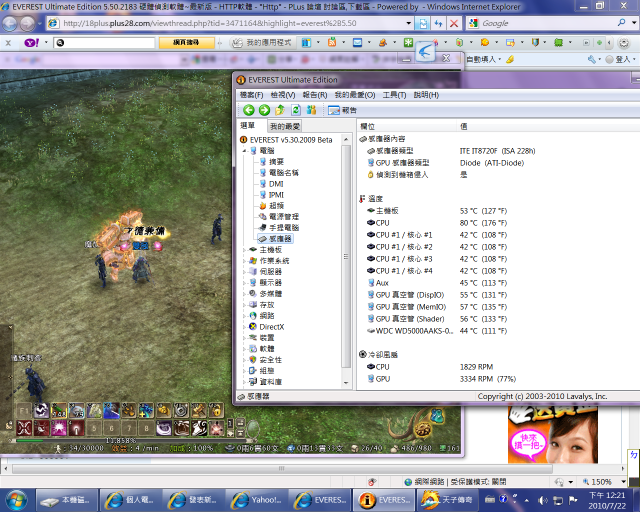This screenshot has width=640, height=512.
Task: Click the tree panel scrollbar down arrow
Action: pos(346,383)
